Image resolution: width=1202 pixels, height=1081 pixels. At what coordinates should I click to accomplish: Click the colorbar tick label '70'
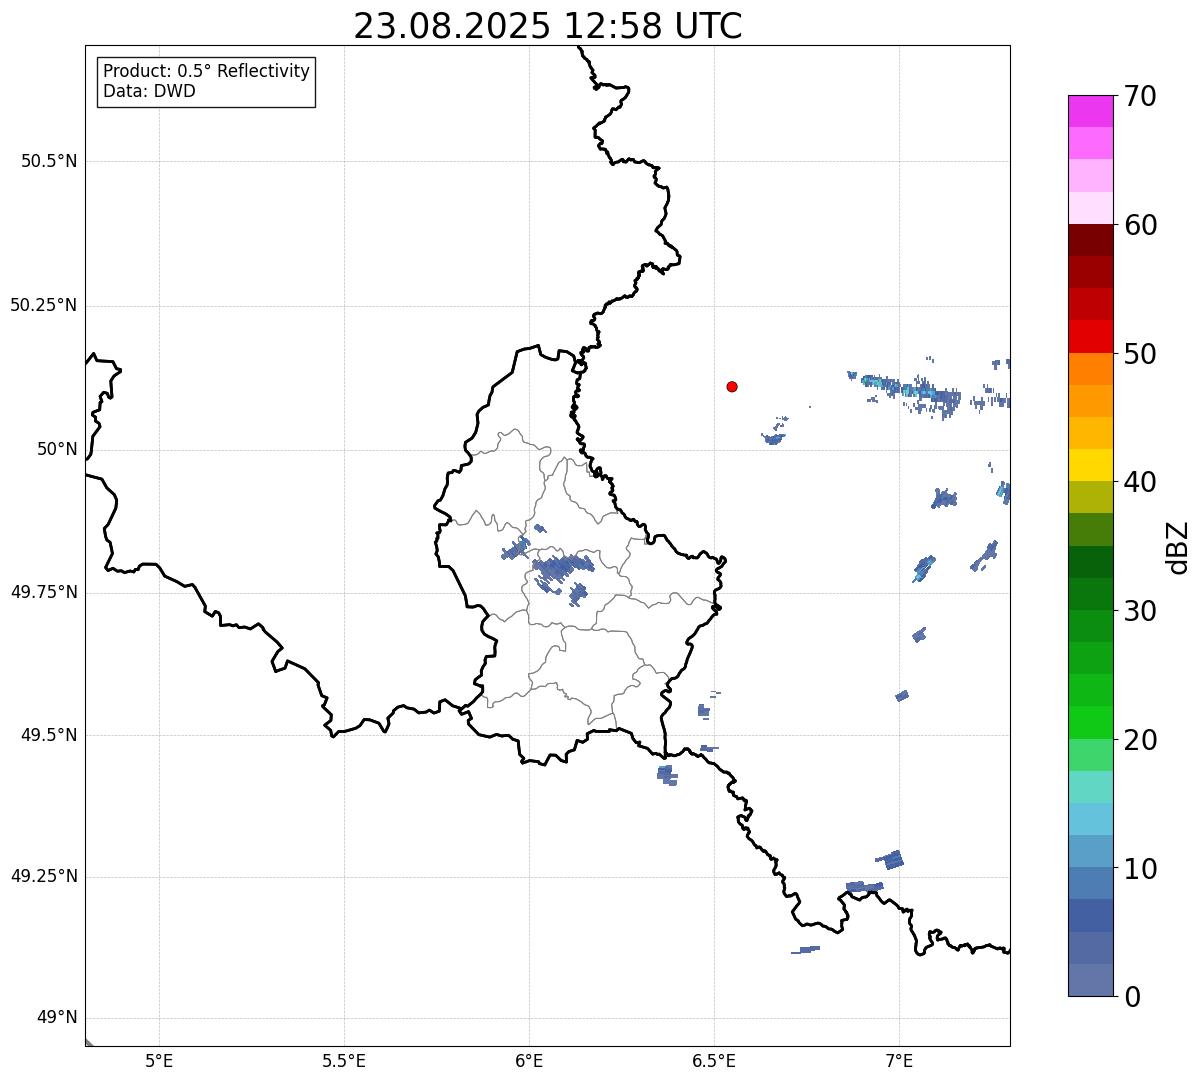pyautogui.click(x=1140, y=96)
